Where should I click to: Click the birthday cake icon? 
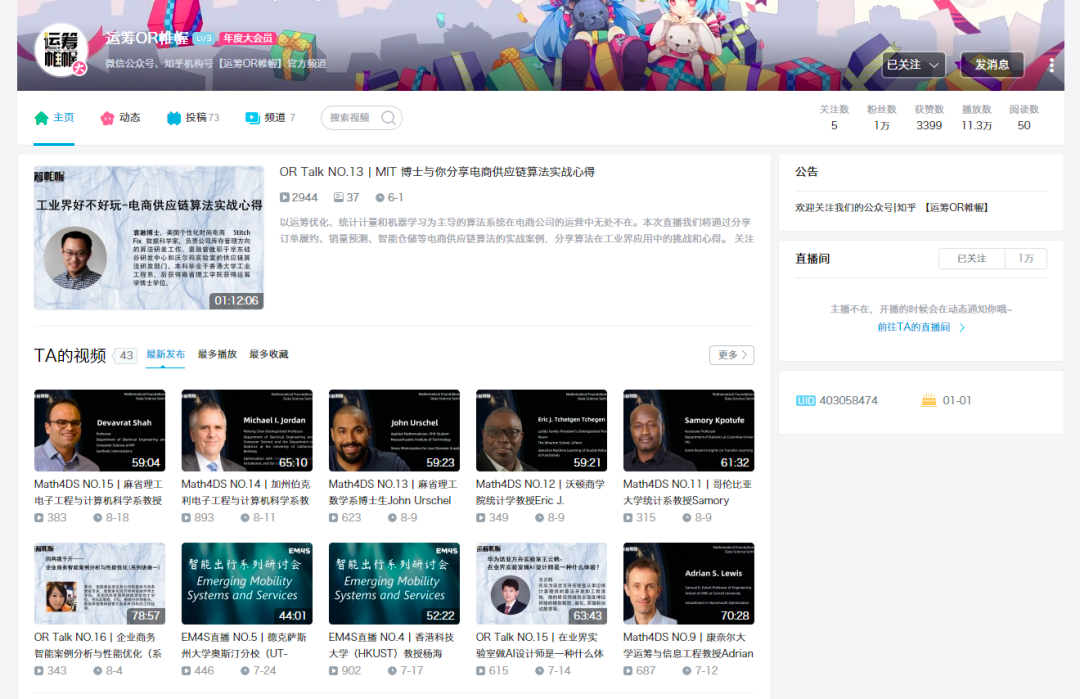click(x=928, y=400)
